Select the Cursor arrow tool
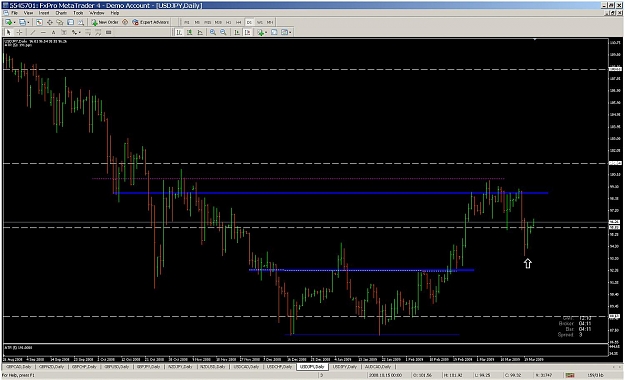 click(x=8, y=32)
